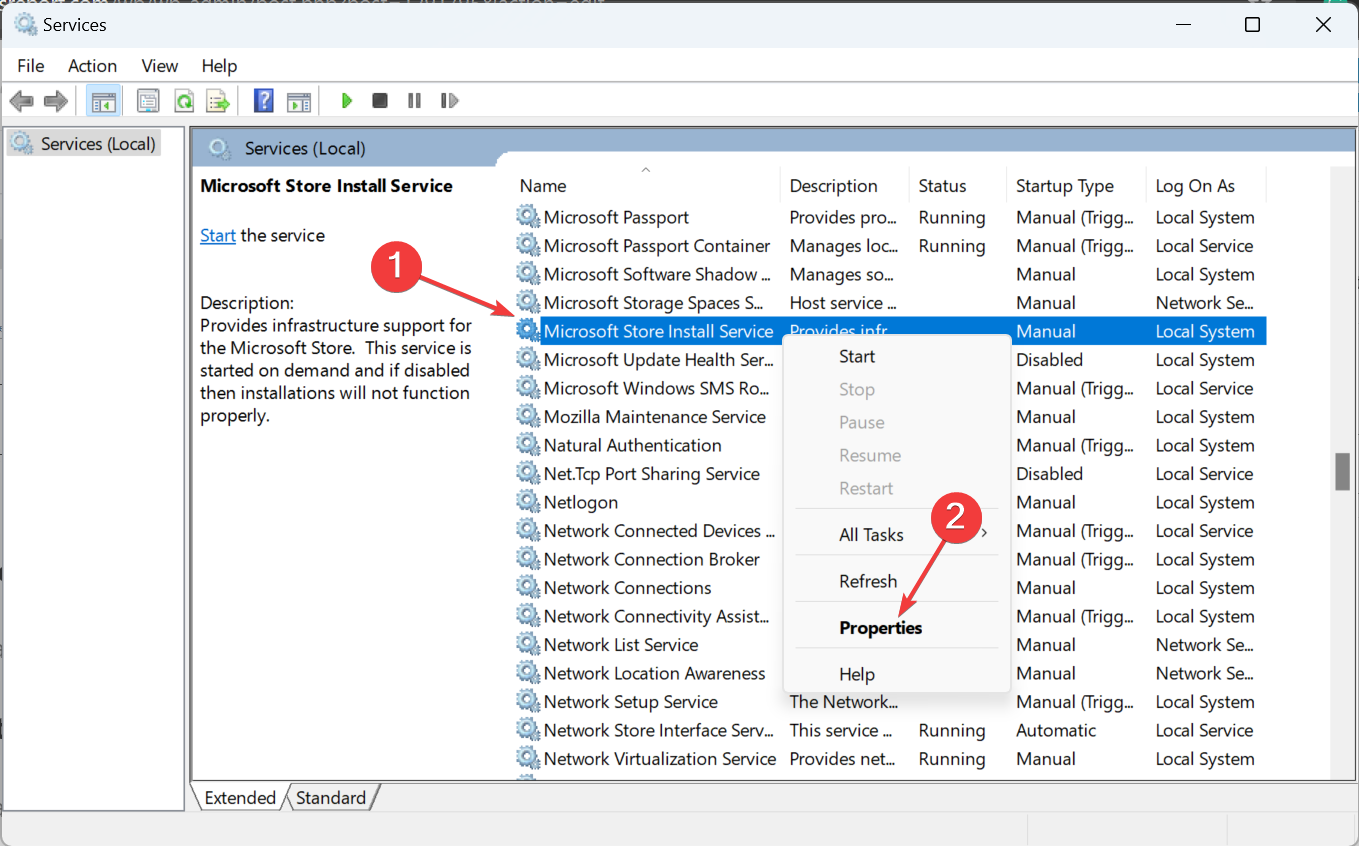Open the Action menu
This screenshot has height=846, width=1359.
92,65
